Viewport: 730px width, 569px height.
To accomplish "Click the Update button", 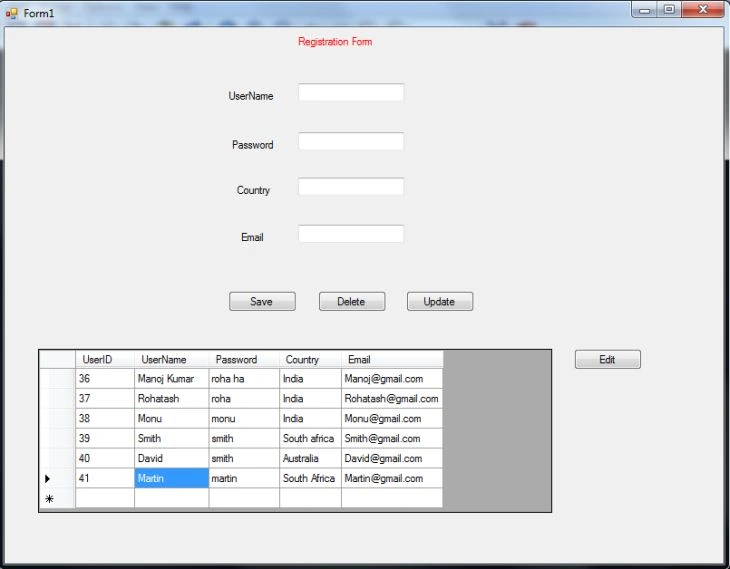I will (x=440, y=301).
